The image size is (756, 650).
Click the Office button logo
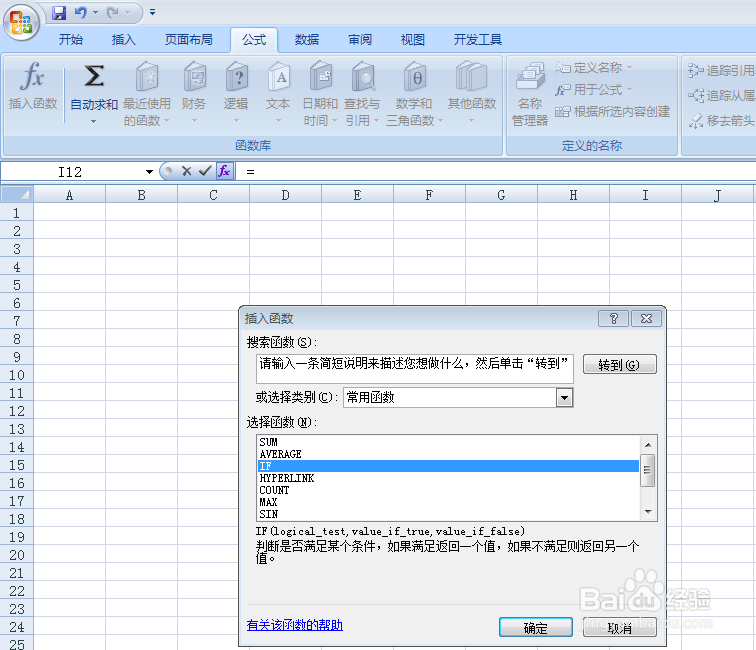[x=21, y=22]
